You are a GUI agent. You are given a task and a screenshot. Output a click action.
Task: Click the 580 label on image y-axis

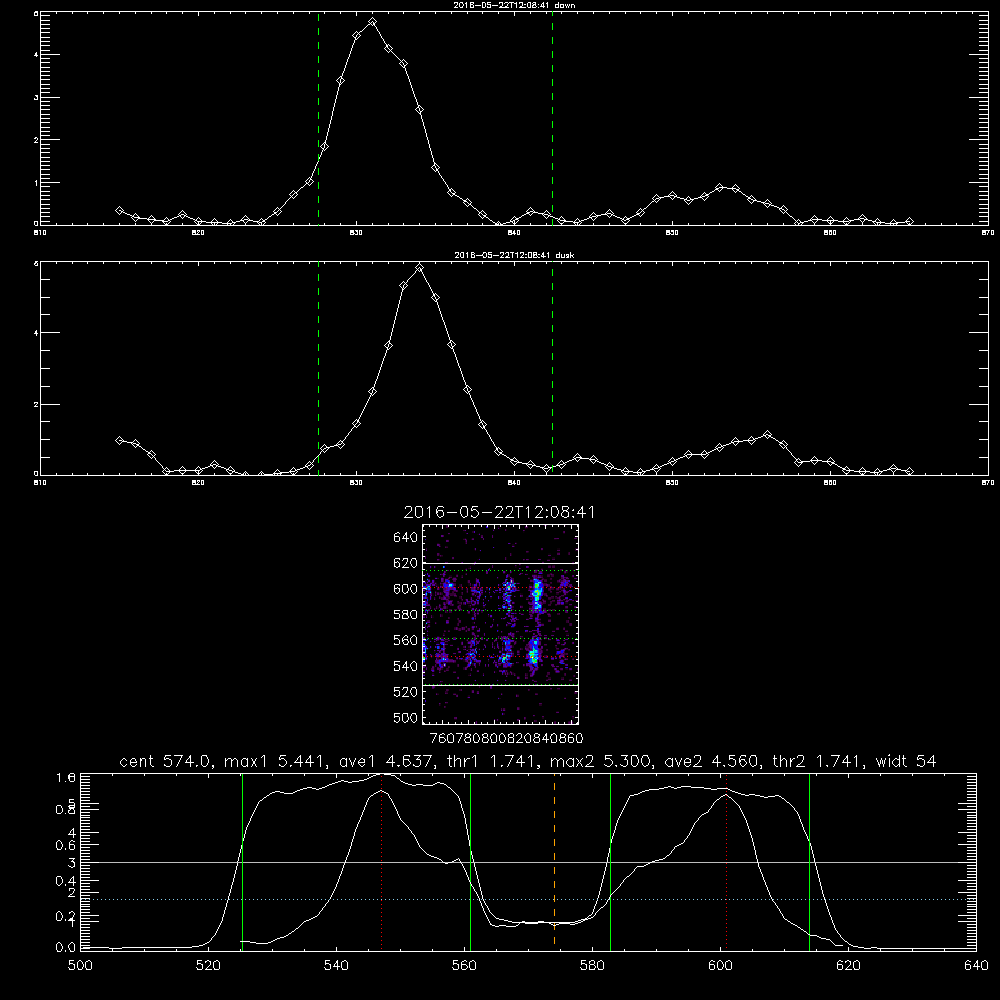click(x=405, y=615)
